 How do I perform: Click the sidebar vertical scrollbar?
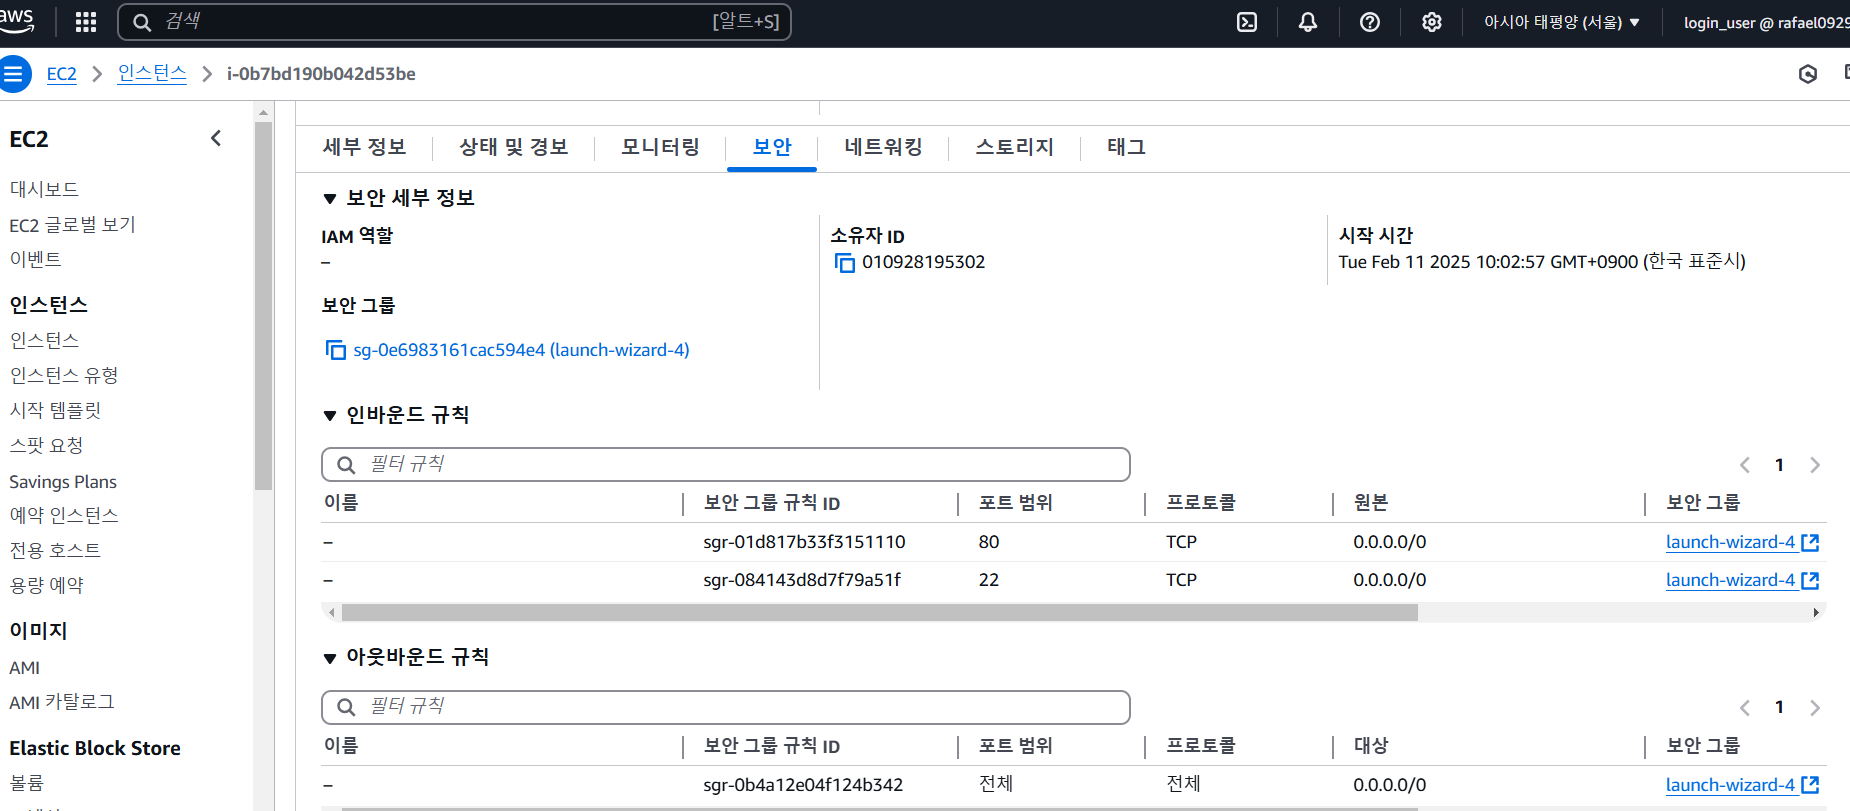(x=264, y=305)
